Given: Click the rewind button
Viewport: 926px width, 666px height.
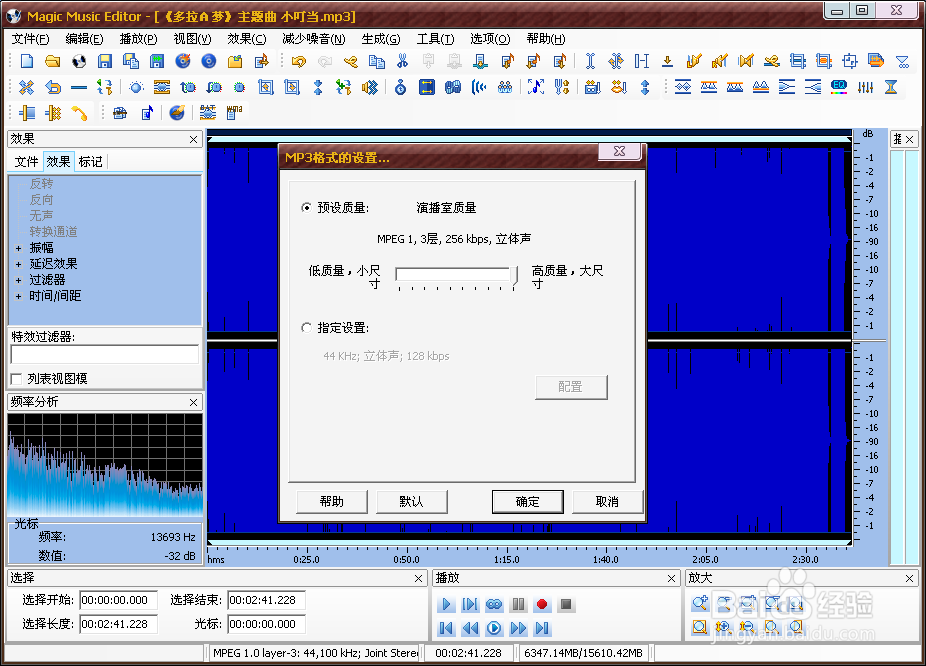Looking at the screenshot, I should 470,628.
